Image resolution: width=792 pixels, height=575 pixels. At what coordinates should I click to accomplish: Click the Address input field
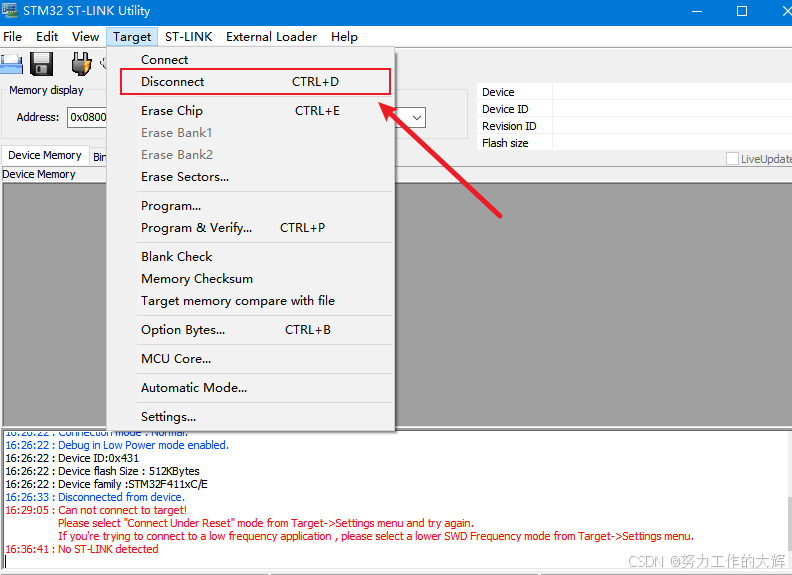87,117
